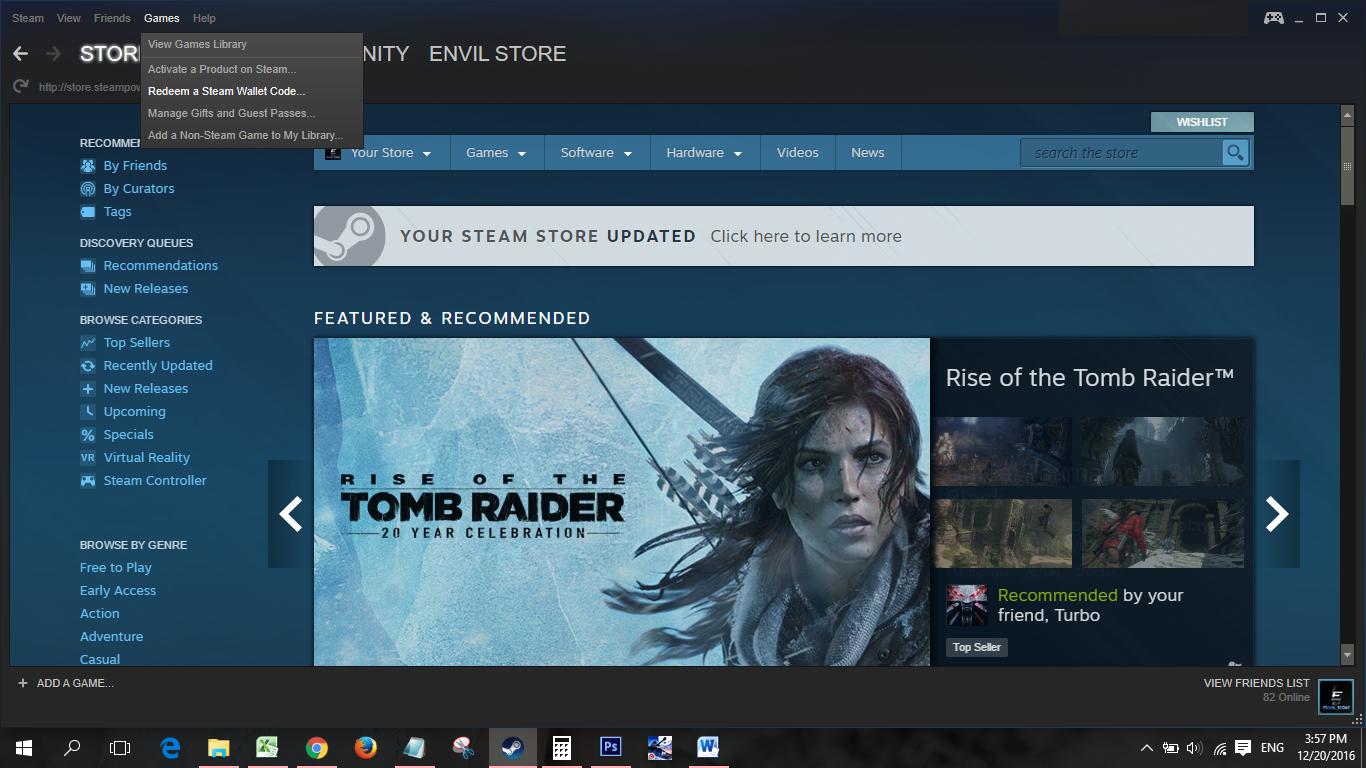Open the volume control in system tray
1366x768 pixels.
coord(1194,748)
